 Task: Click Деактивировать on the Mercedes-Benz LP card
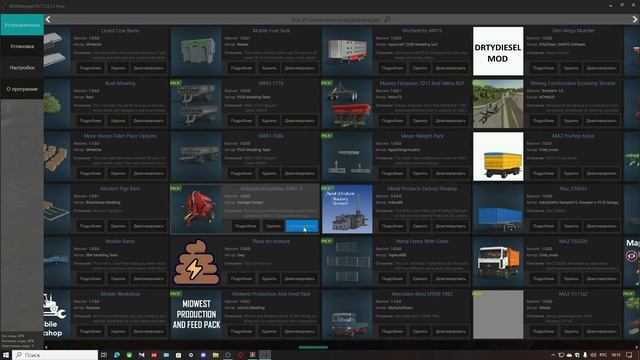pyautogui.click(x=451, y=331)
